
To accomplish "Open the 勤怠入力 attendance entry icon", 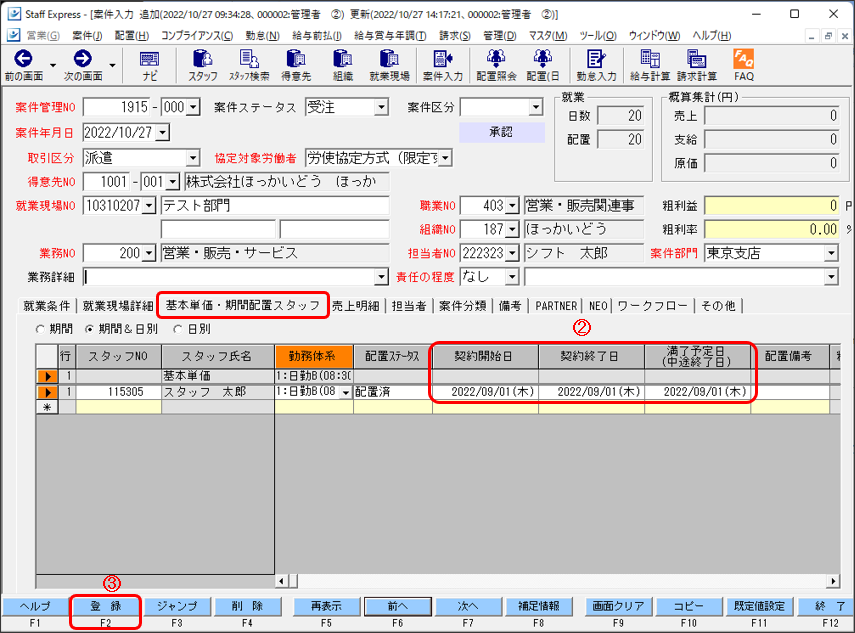I will [596, 65].
